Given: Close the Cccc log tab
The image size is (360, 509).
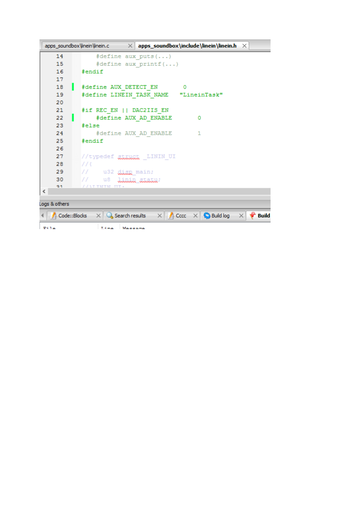Looking at the screenshot, I should (x=195, y=216).
